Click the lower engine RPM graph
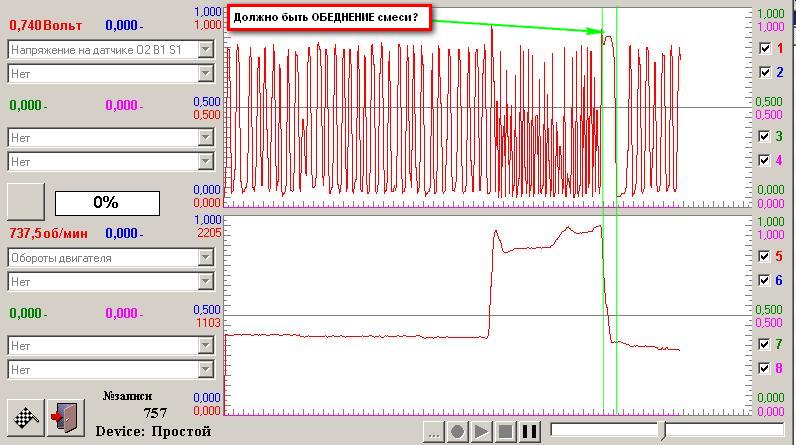The height and width of the screenshot is (445, 796). click(487, 315)
